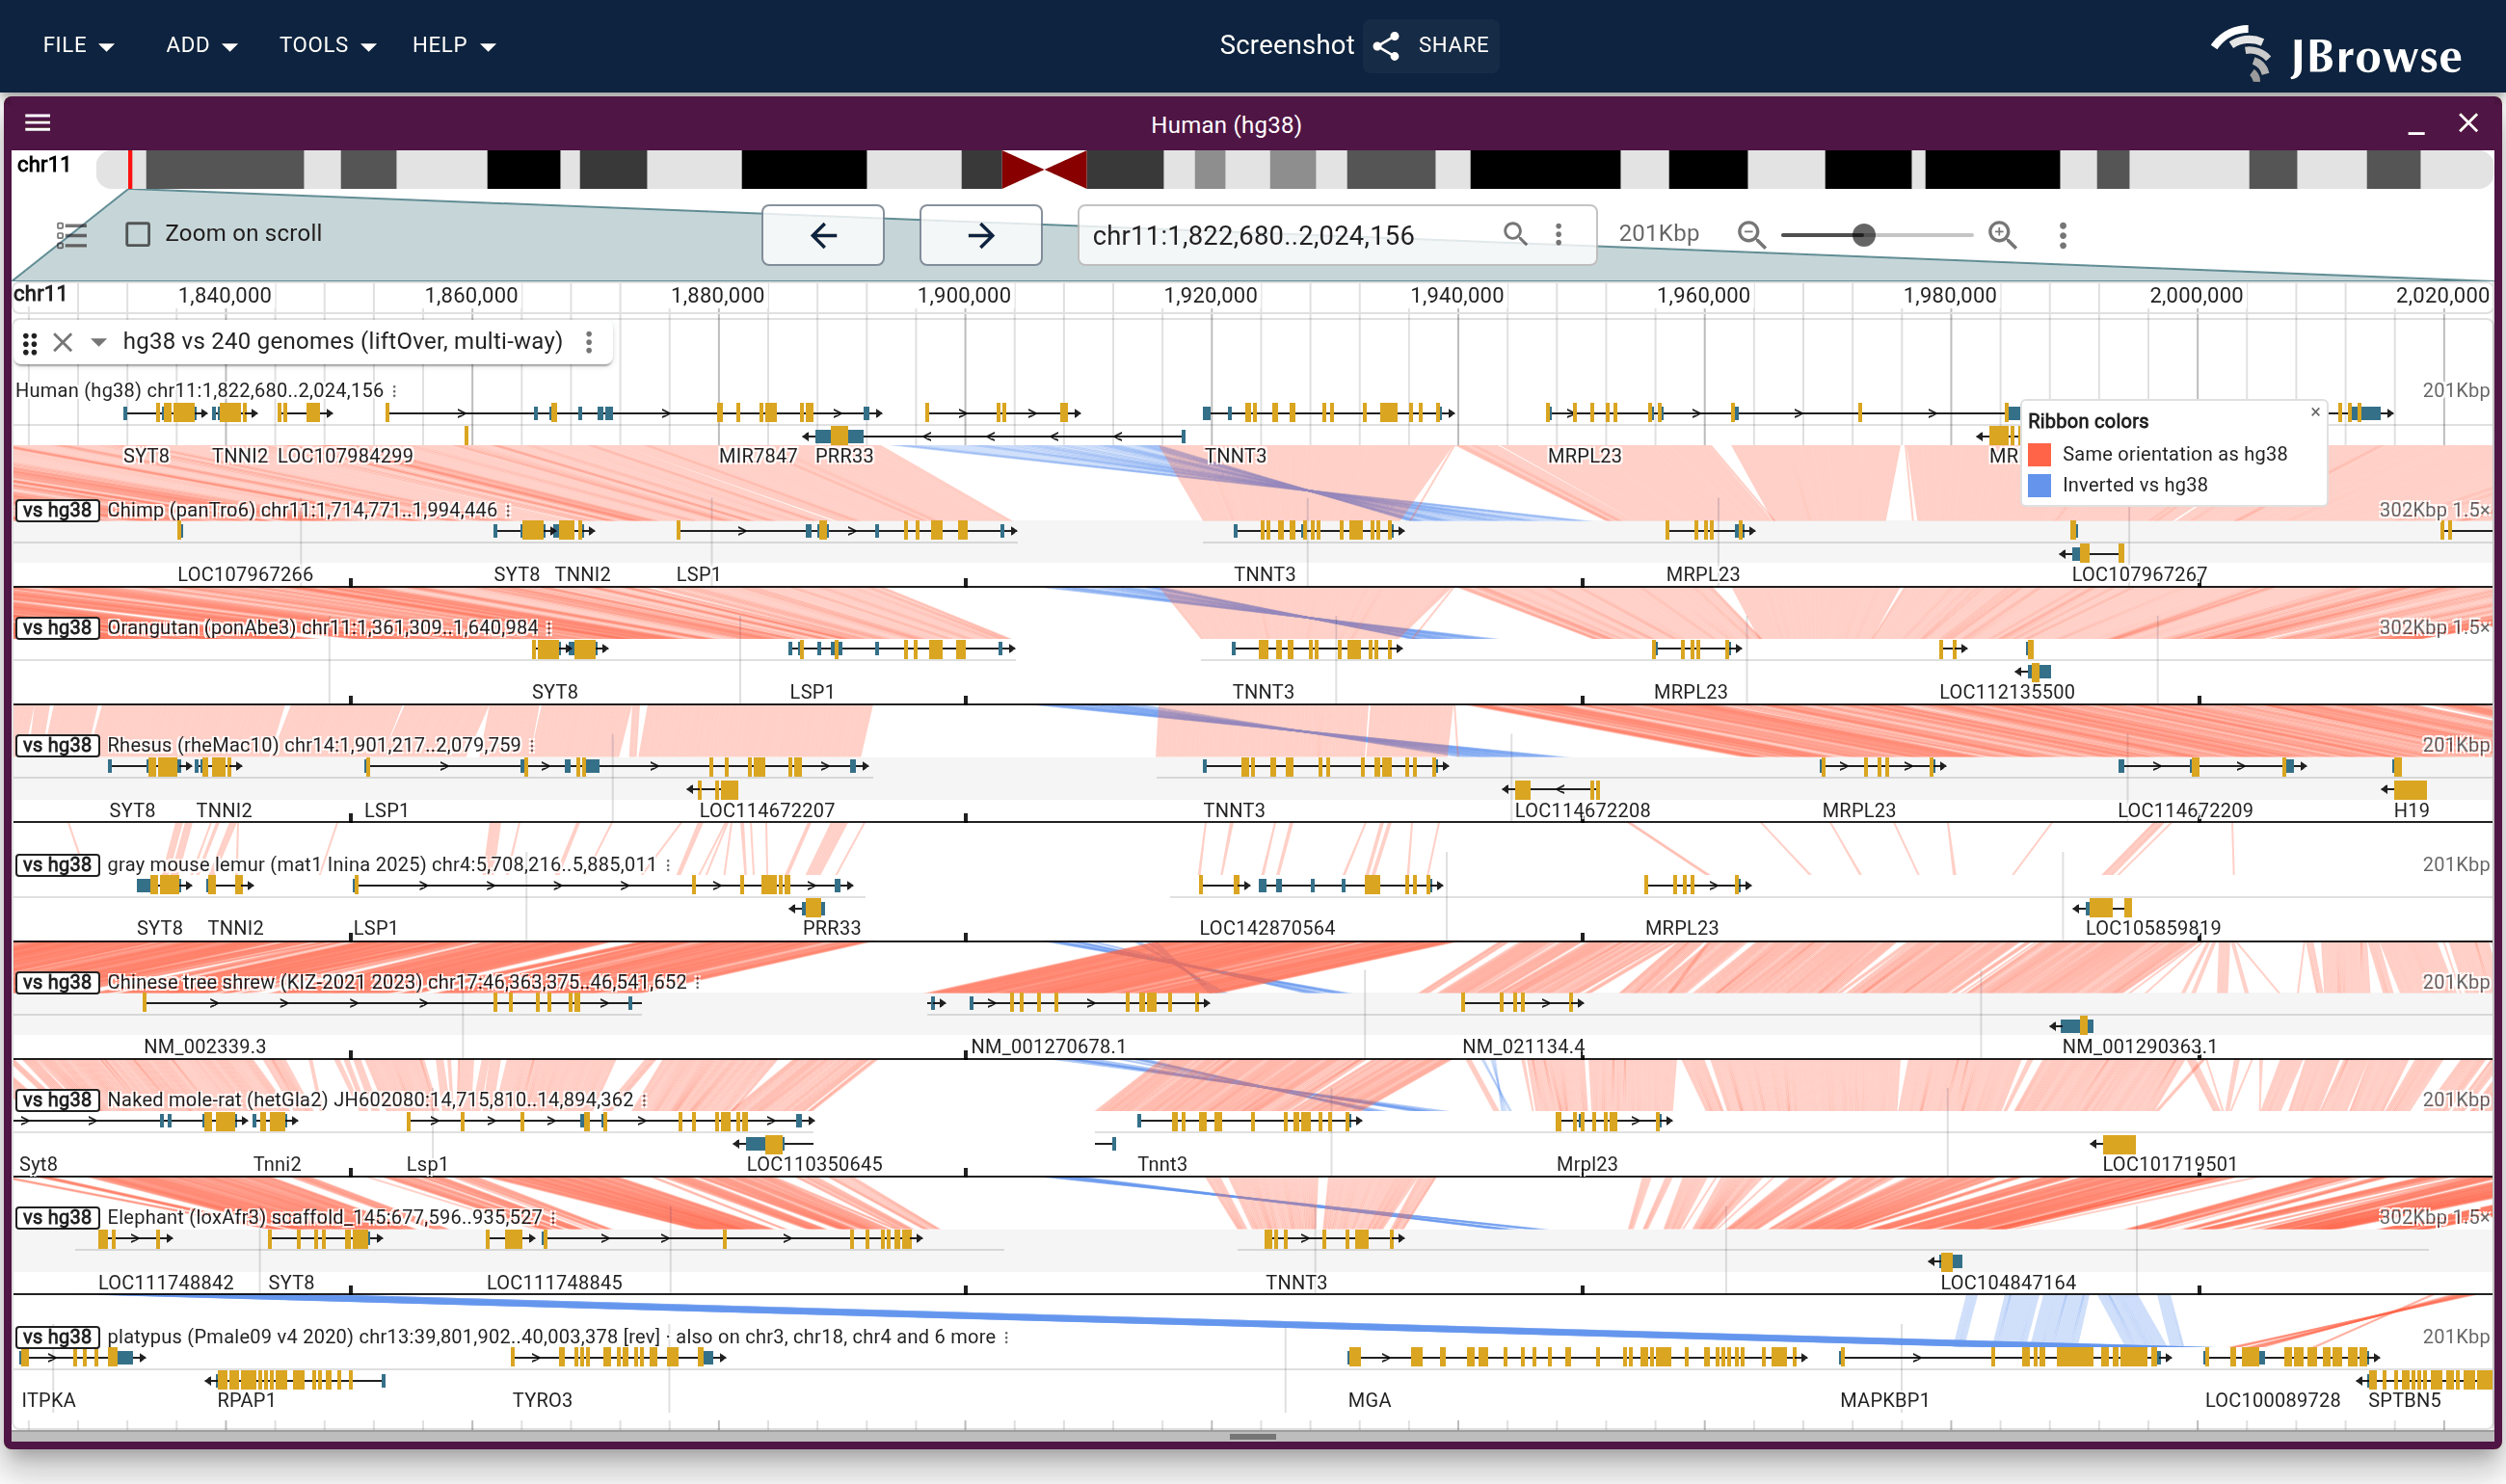Dismiss the Ribbon colors legend
Image resolution: width=2506 pixels, height=1484 pixels.
coord(2314,412)
